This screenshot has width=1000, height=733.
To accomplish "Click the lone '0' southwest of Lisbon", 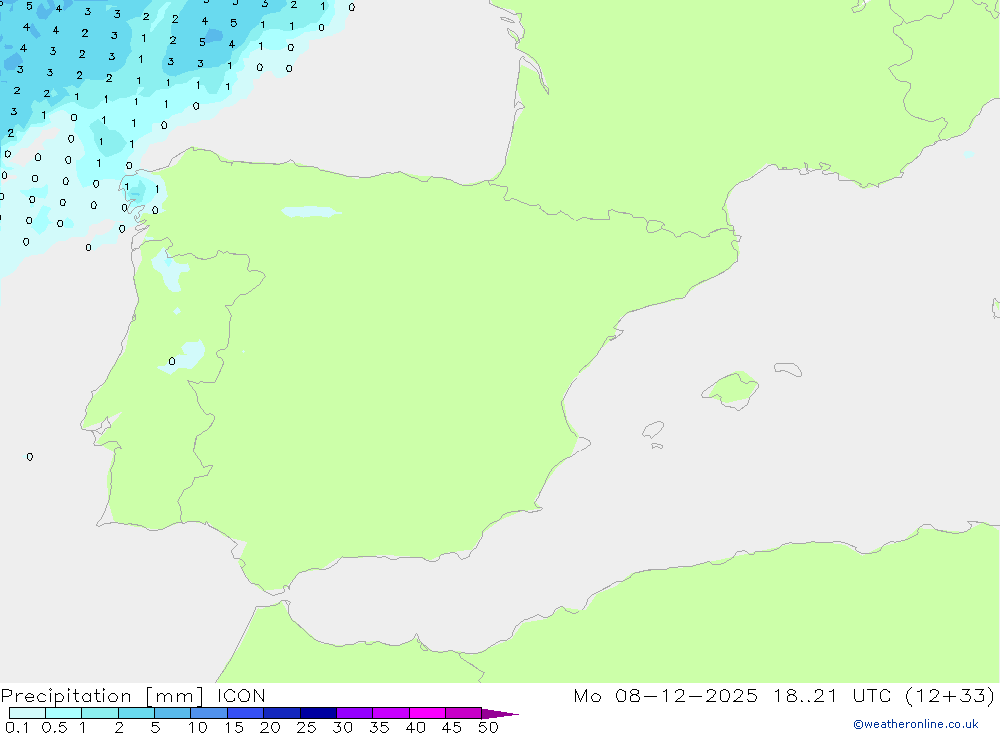I will [x=30, y=457].
